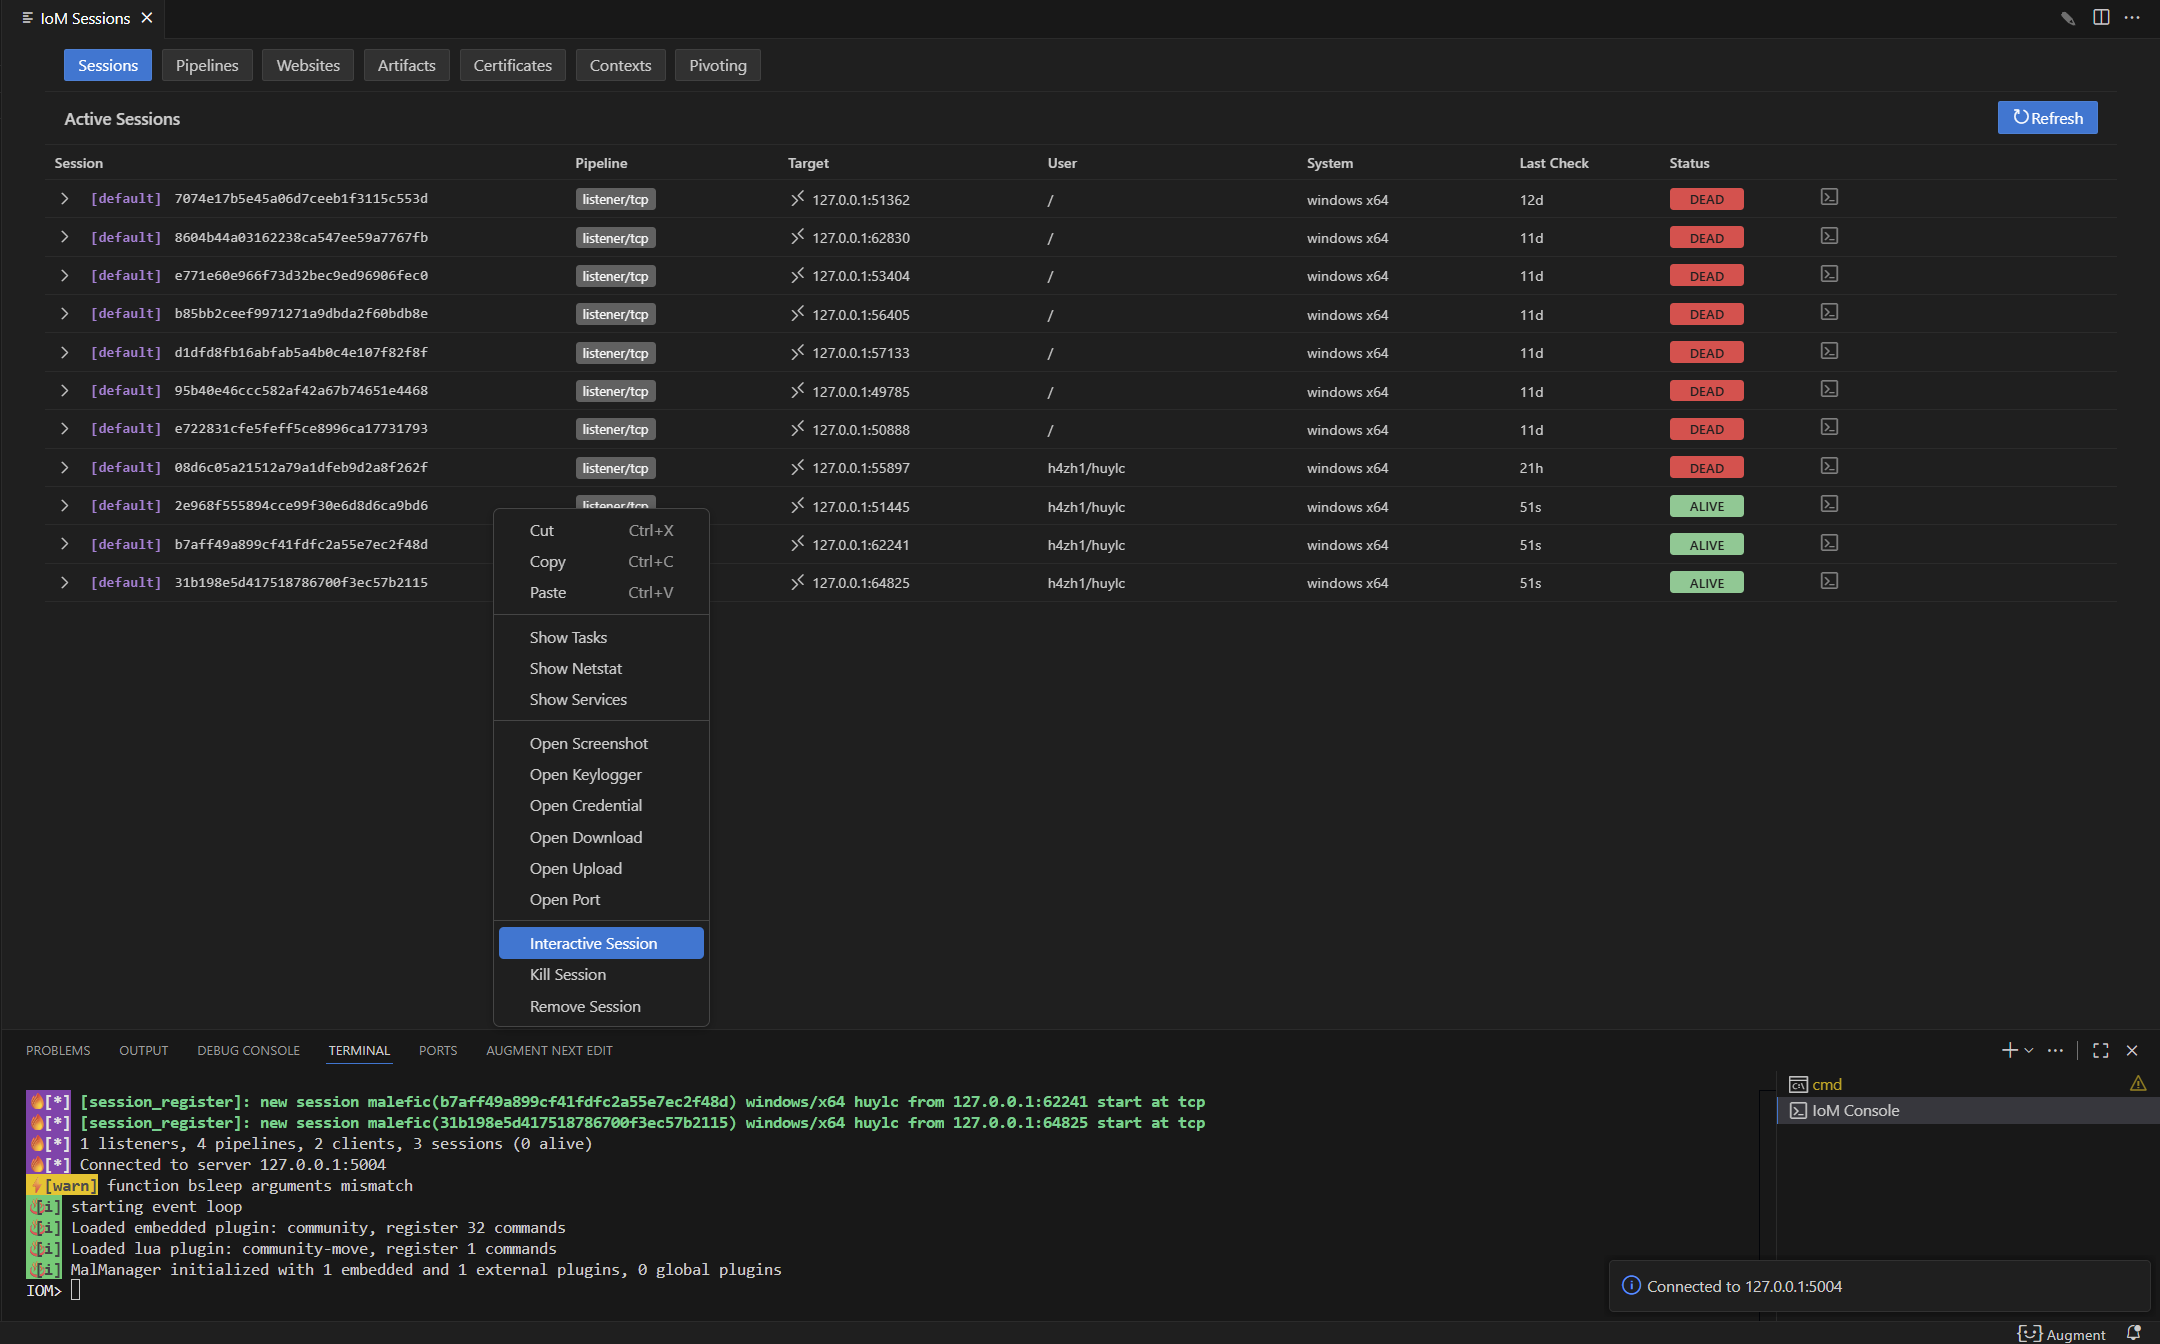2160x1344 pixels.
Task: Click the Connected to 127.0.0.1:5004 notification
Action: click(1879, 1286)
